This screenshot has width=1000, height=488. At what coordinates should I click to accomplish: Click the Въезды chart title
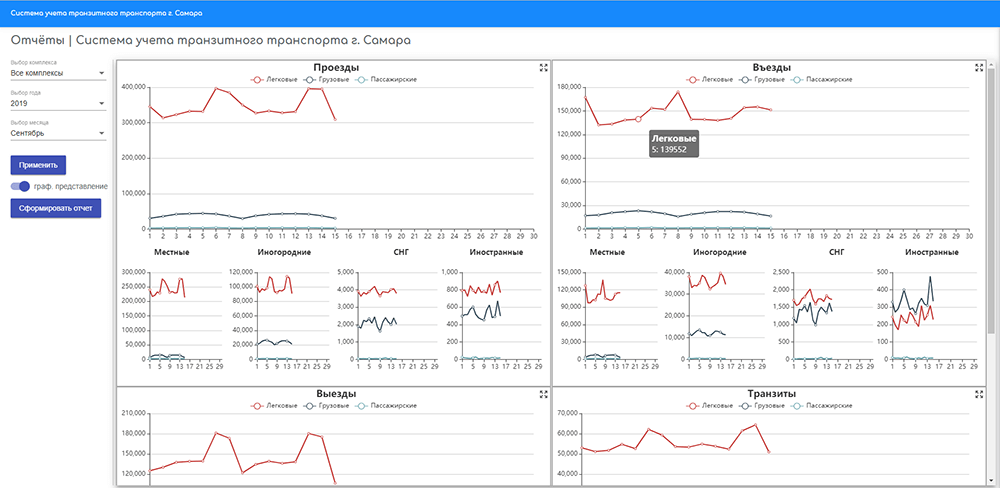[772, 68]
